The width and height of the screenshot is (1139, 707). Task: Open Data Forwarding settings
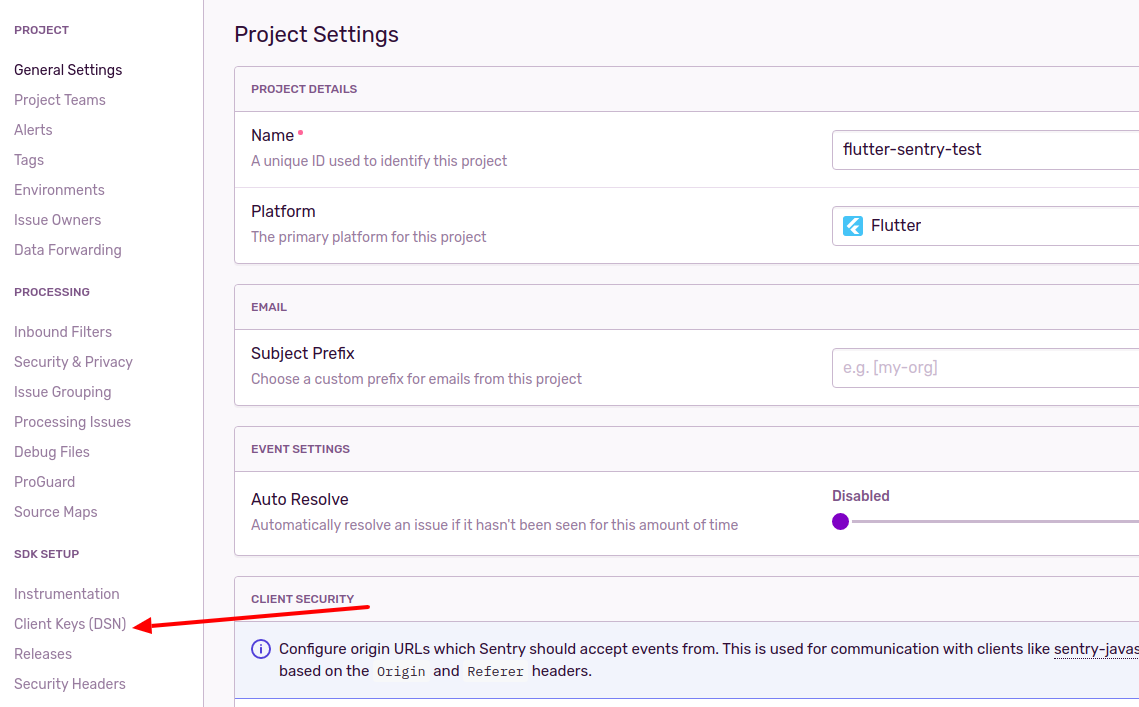68,250
